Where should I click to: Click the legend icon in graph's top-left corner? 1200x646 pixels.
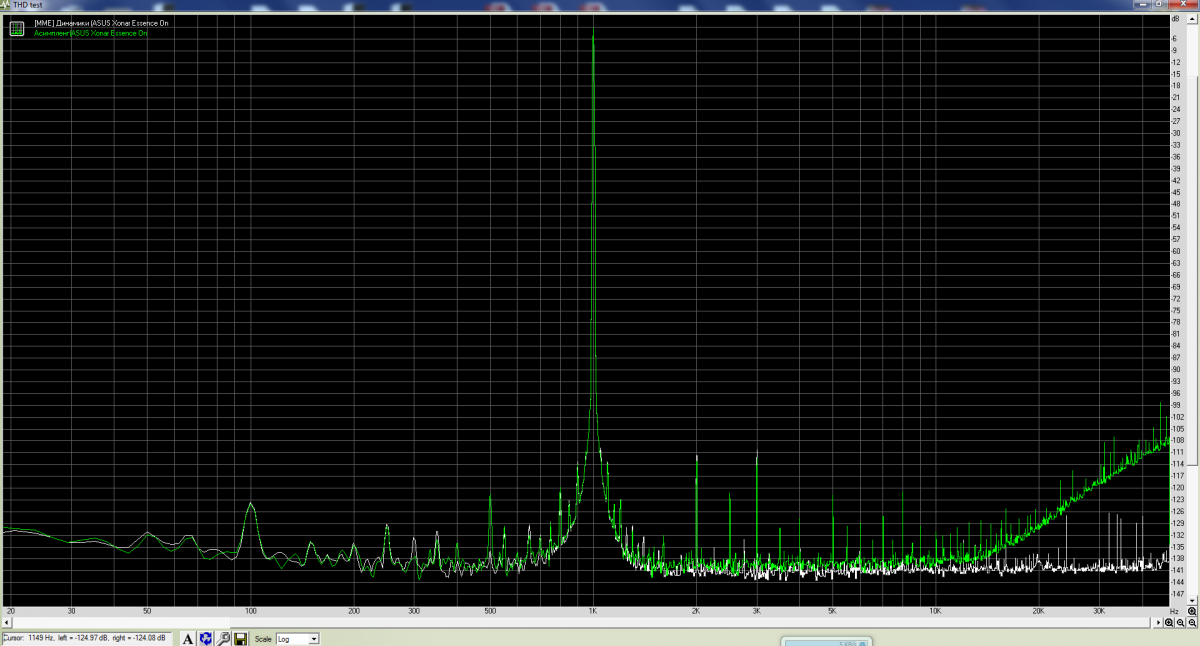click(x=16, y=28)
